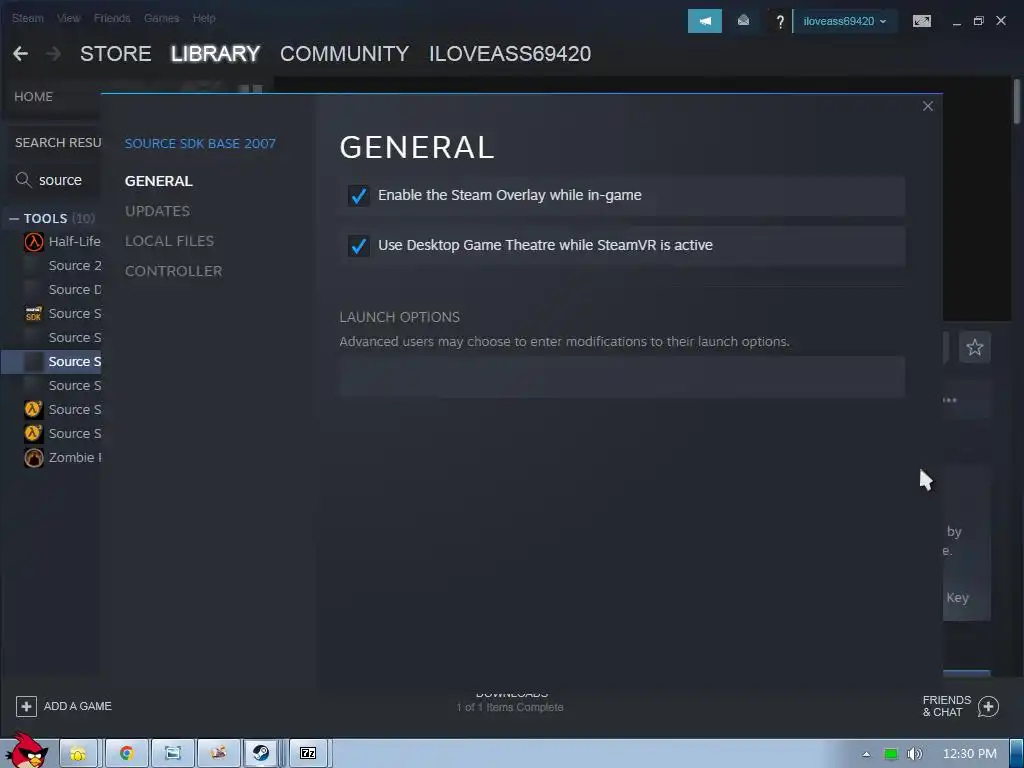
Task: Launch Chrome from the taskbar
Action: click(127, 753)
